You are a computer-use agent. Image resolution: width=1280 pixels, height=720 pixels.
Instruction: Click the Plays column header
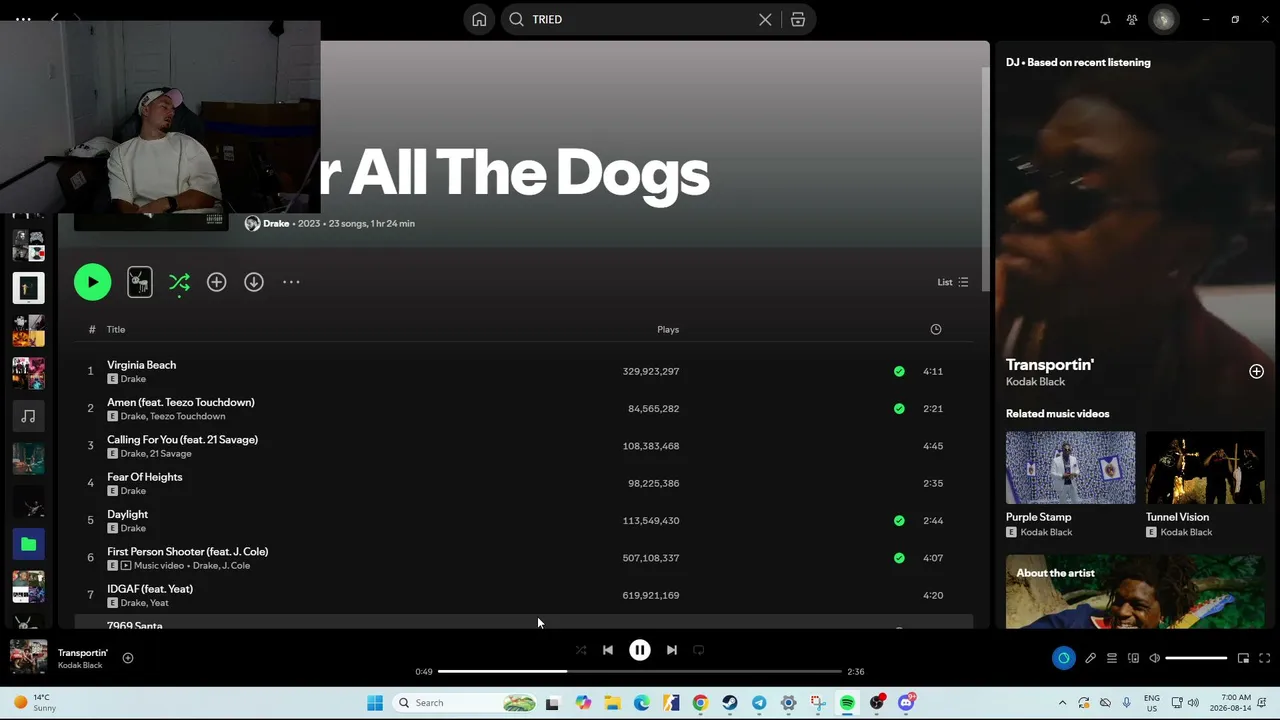tap(668, 329)
